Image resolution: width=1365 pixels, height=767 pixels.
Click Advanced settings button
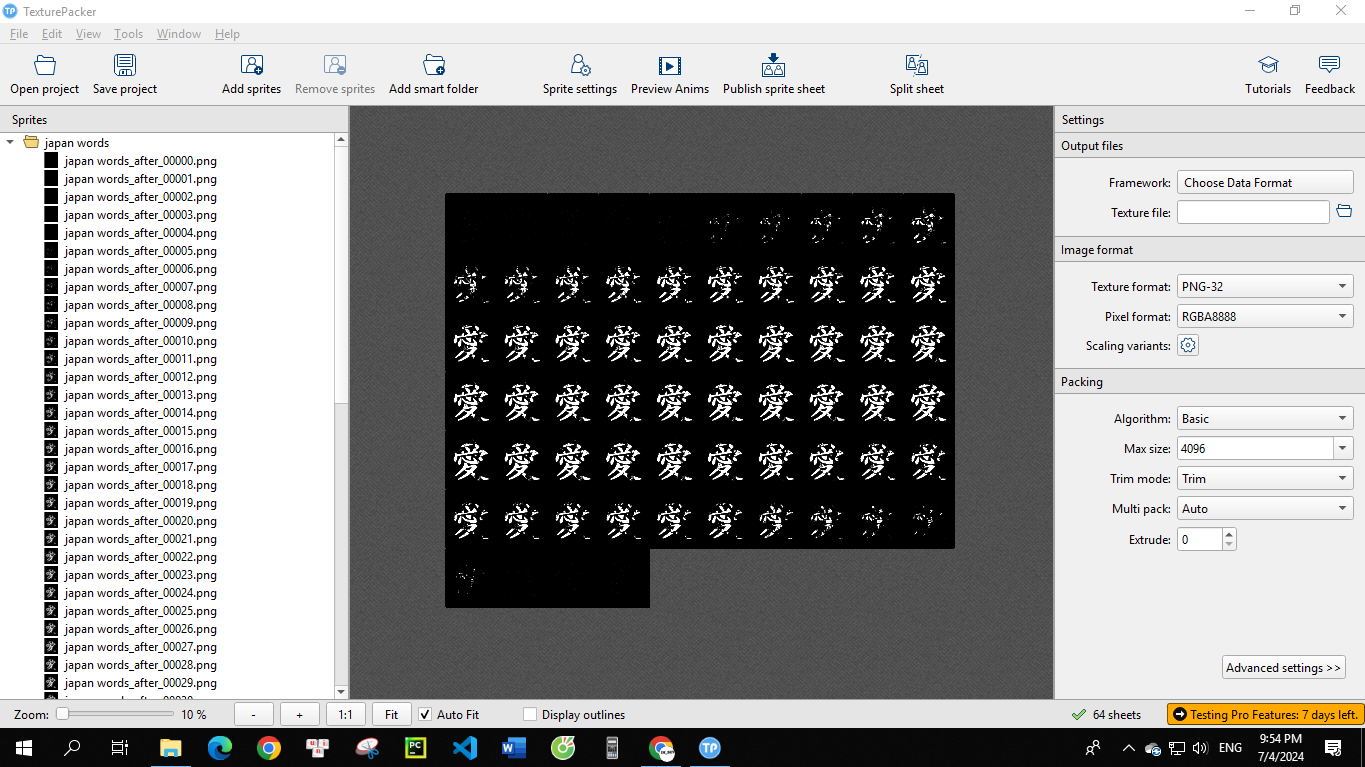1283,666
